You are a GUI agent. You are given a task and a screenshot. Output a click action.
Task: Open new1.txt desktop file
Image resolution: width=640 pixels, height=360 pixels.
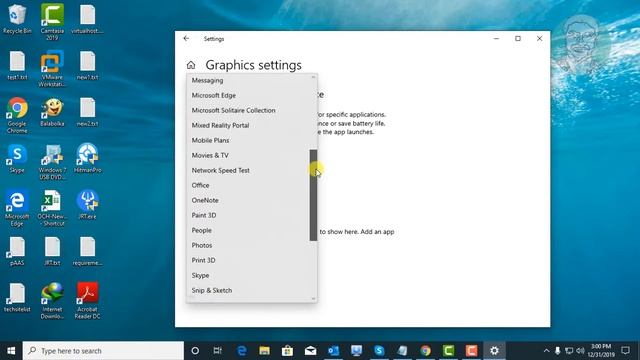(x=87, y=66)
